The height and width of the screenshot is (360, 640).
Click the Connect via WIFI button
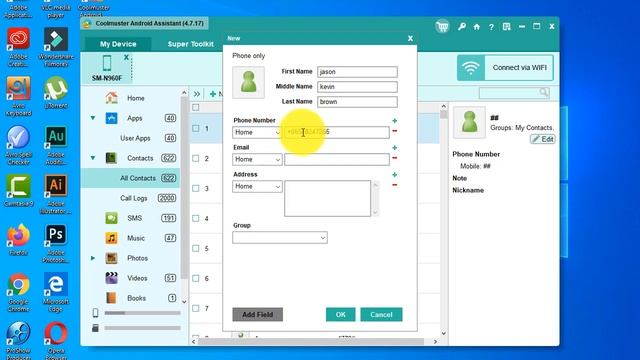pyautogui.click(x=505, y=68)
